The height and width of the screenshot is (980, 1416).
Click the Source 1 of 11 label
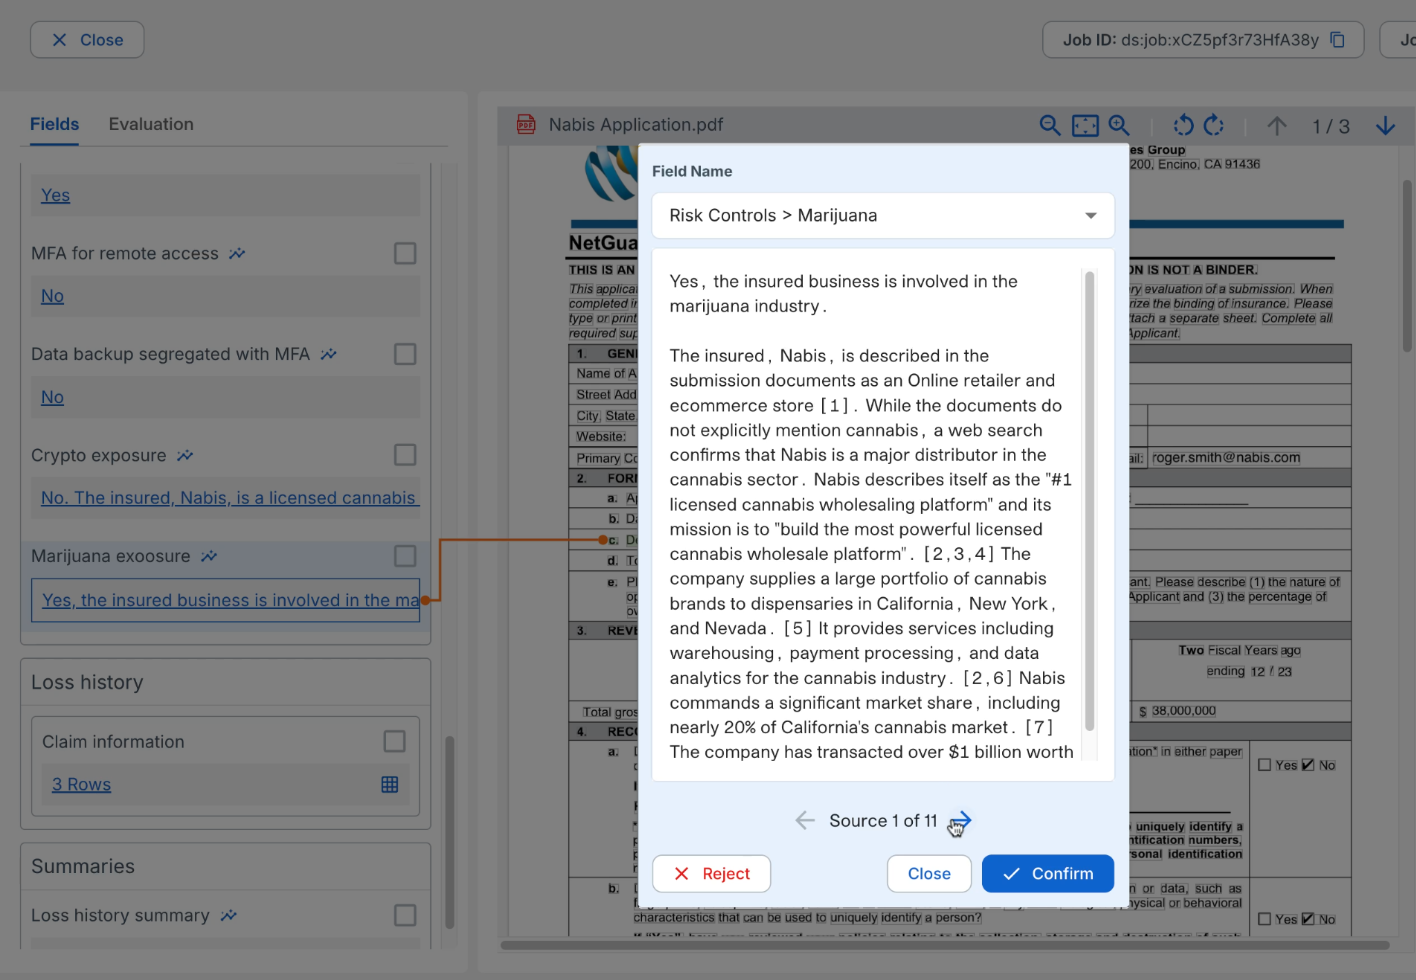click(x=883, y=821)
